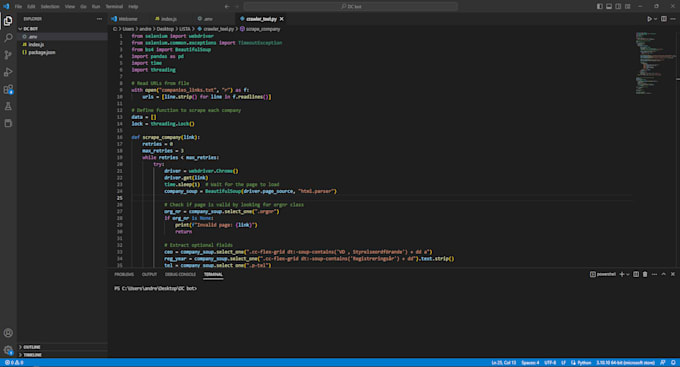Click the VS Code logo in the title bar
The image size is (680, 367).
(x=6, y=7)
